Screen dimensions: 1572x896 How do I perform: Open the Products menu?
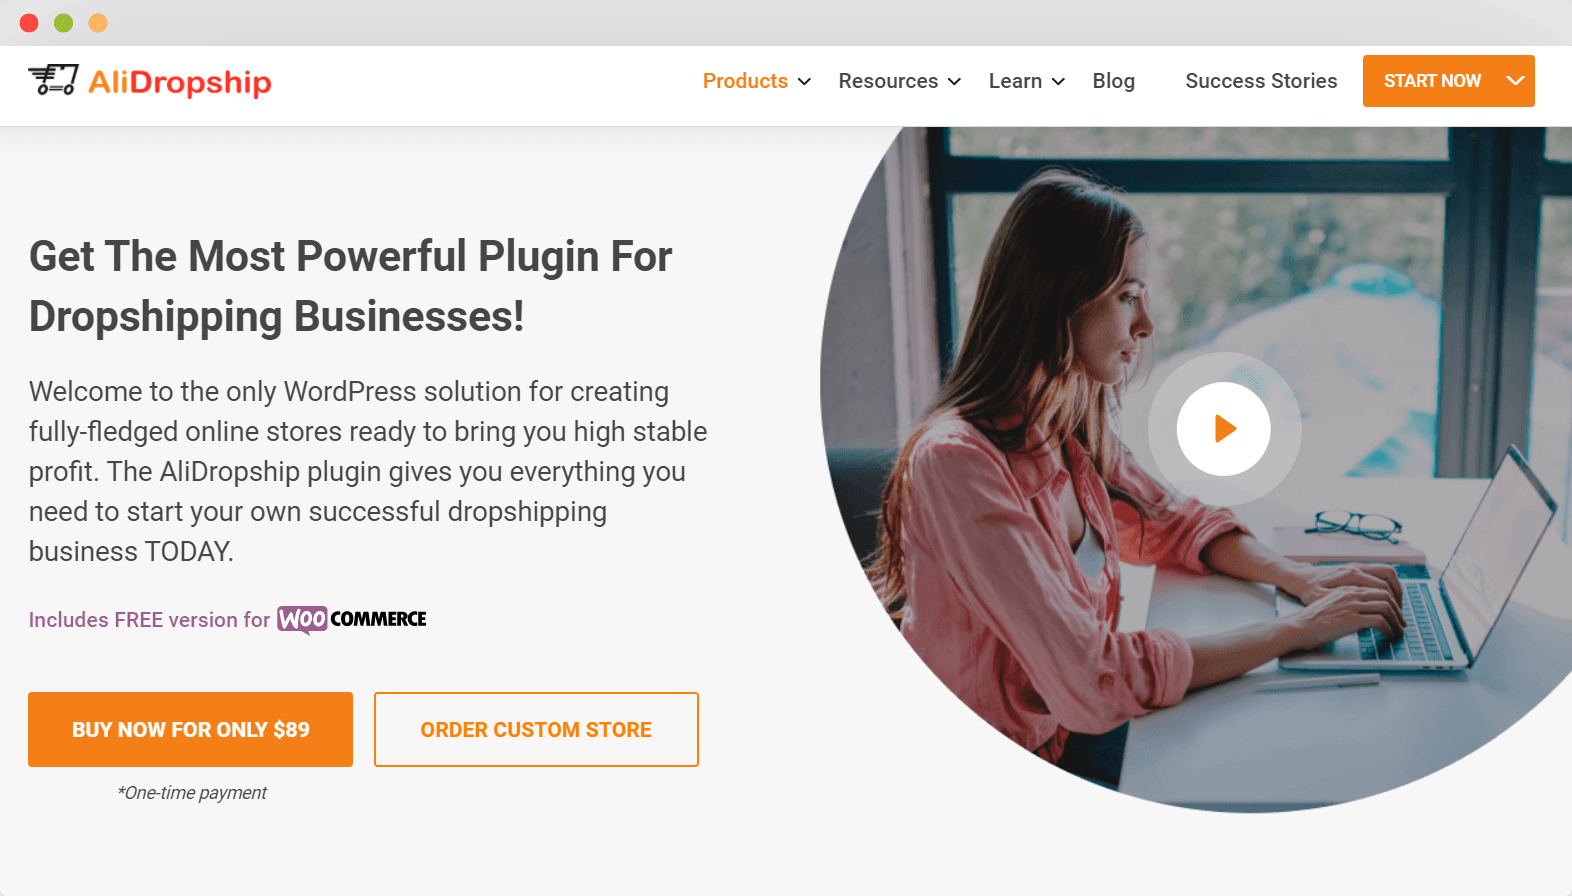pyautogui.click(x=745, y=81)
